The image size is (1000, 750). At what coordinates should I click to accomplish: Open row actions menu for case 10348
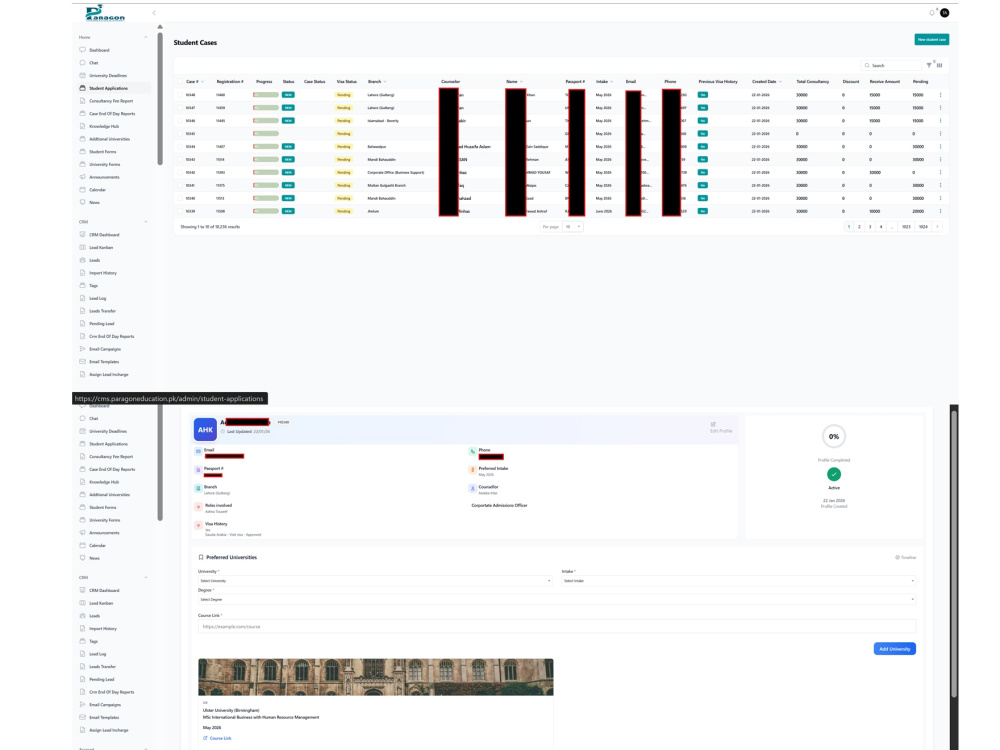940,95
